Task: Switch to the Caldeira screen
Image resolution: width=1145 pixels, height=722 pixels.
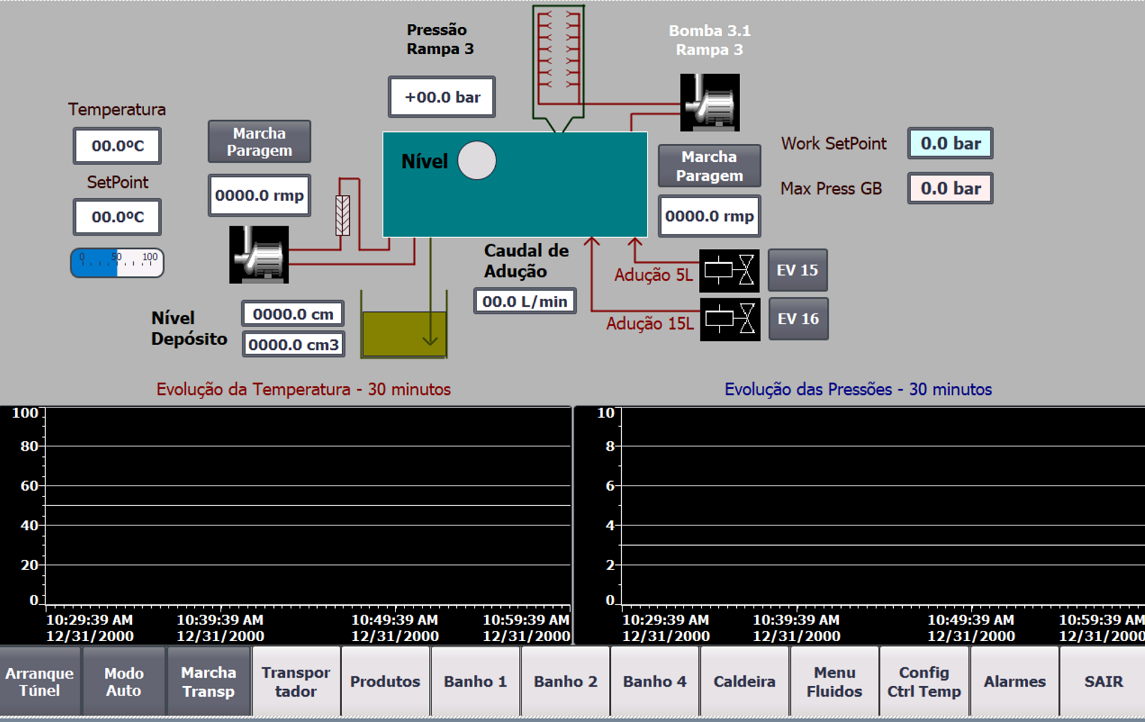Action: pos(744,682)
